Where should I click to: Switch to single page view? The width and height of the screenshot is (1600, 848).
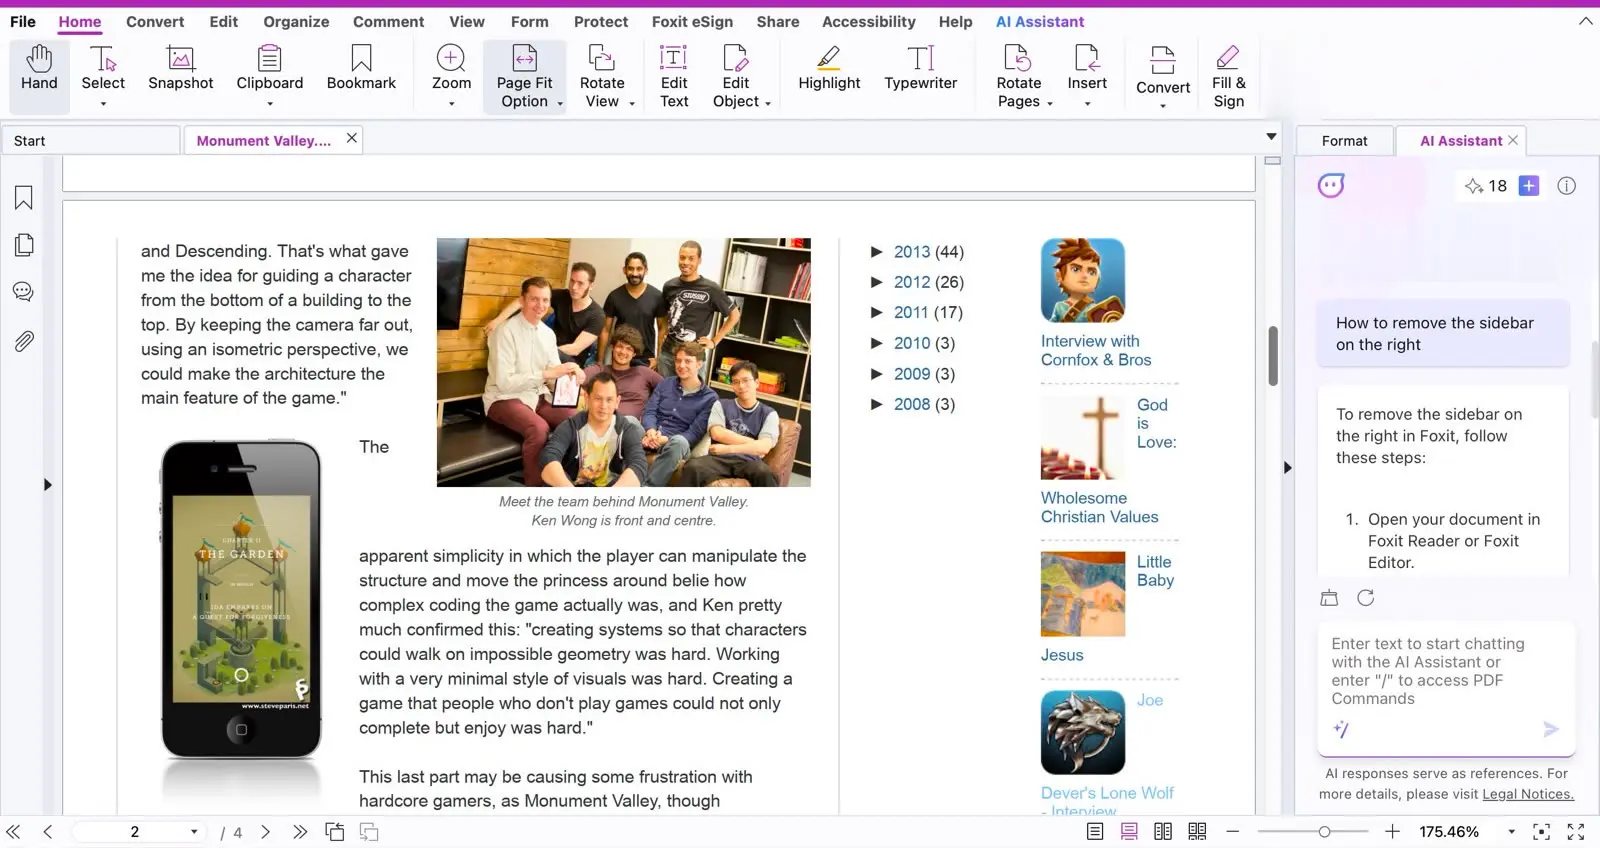pyautogui.click(x=1095, y=832)
